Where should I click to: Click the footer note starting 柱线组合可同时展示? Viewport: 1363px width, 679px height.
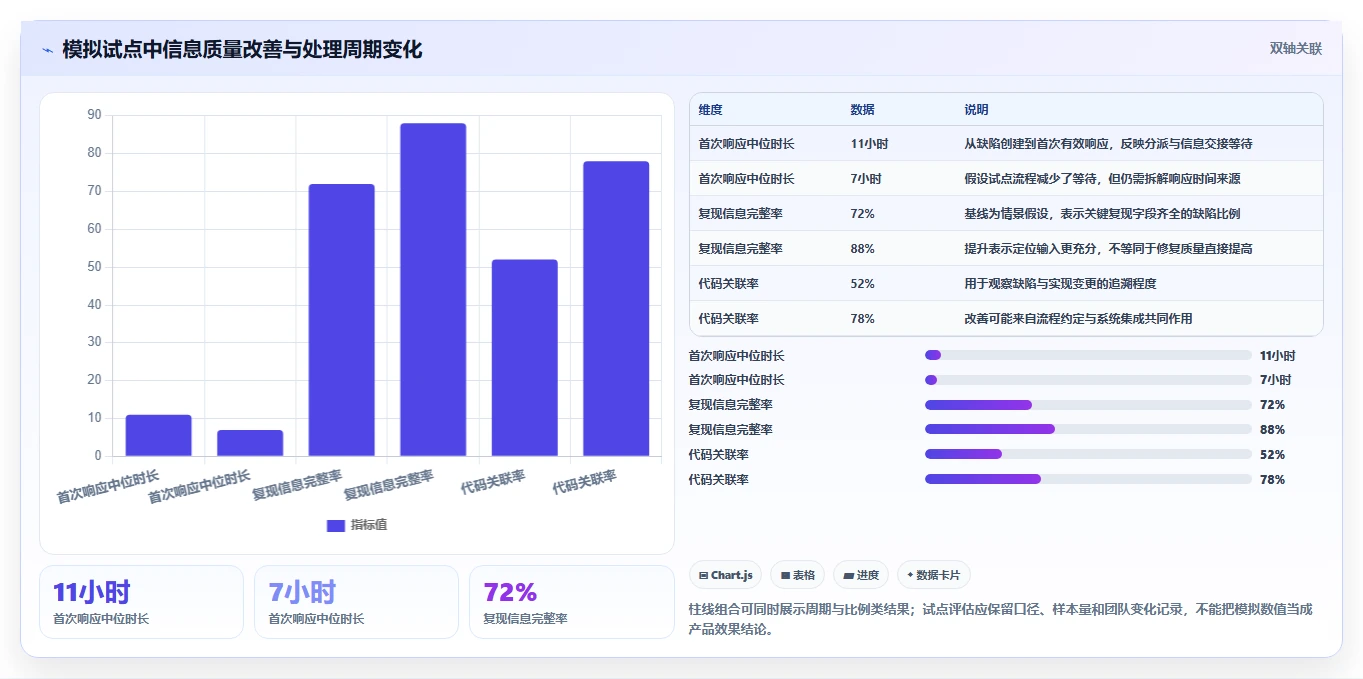tap(1000, 620)
